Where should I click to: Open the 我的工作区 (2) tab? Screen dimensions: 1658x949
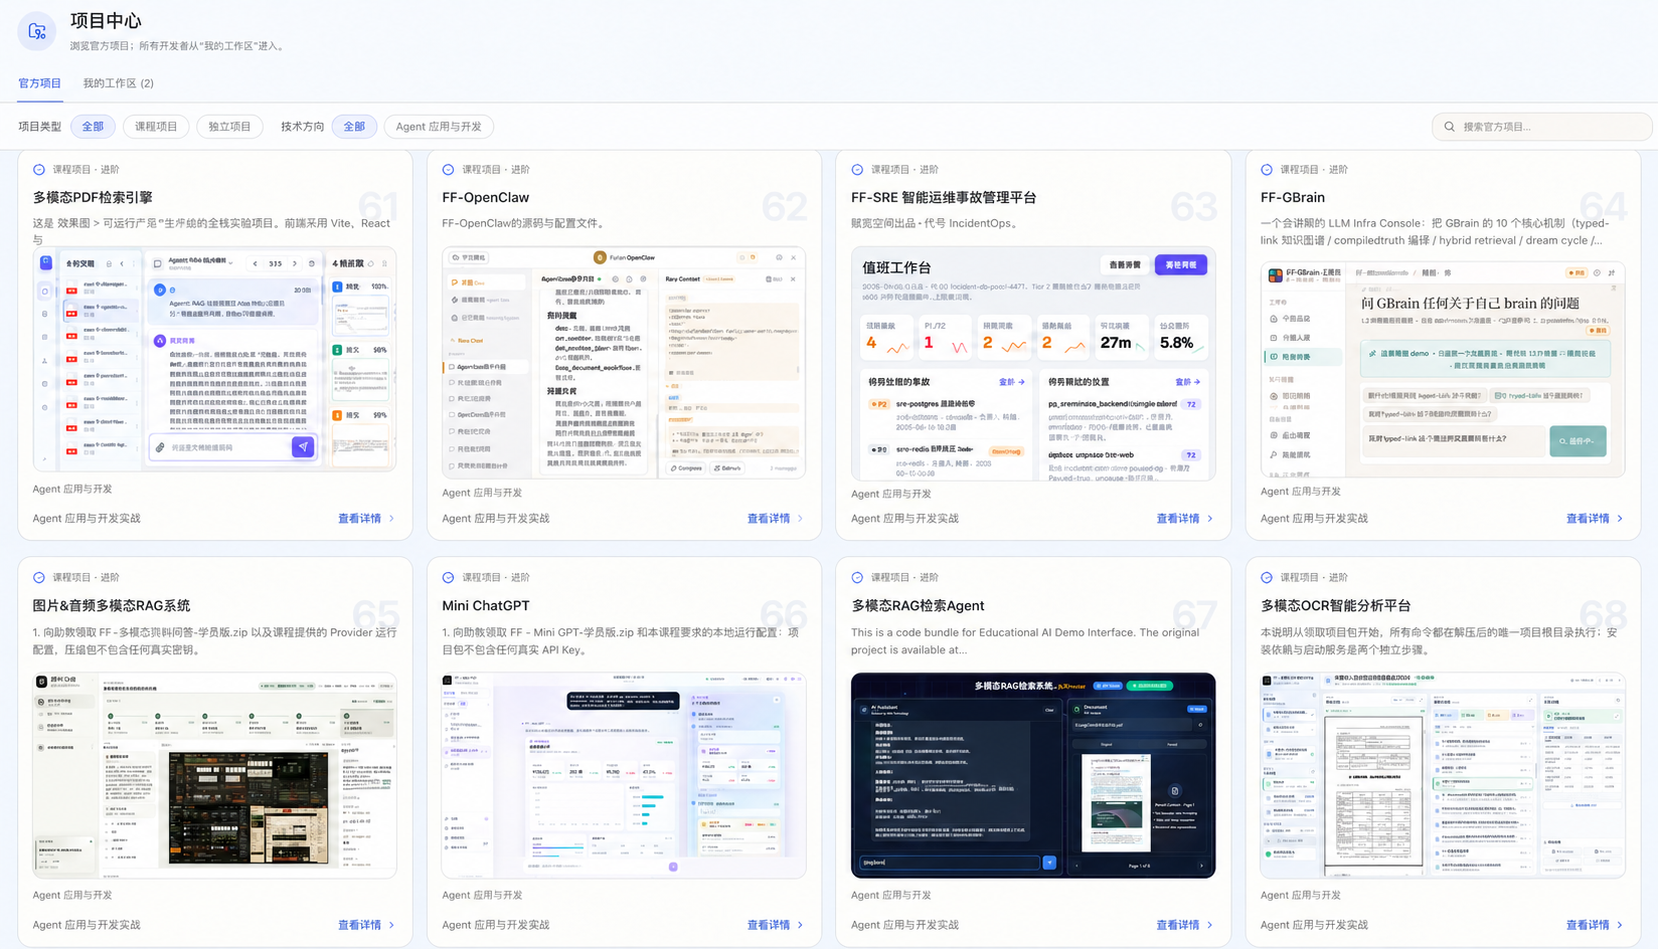(x=118, y=83)
